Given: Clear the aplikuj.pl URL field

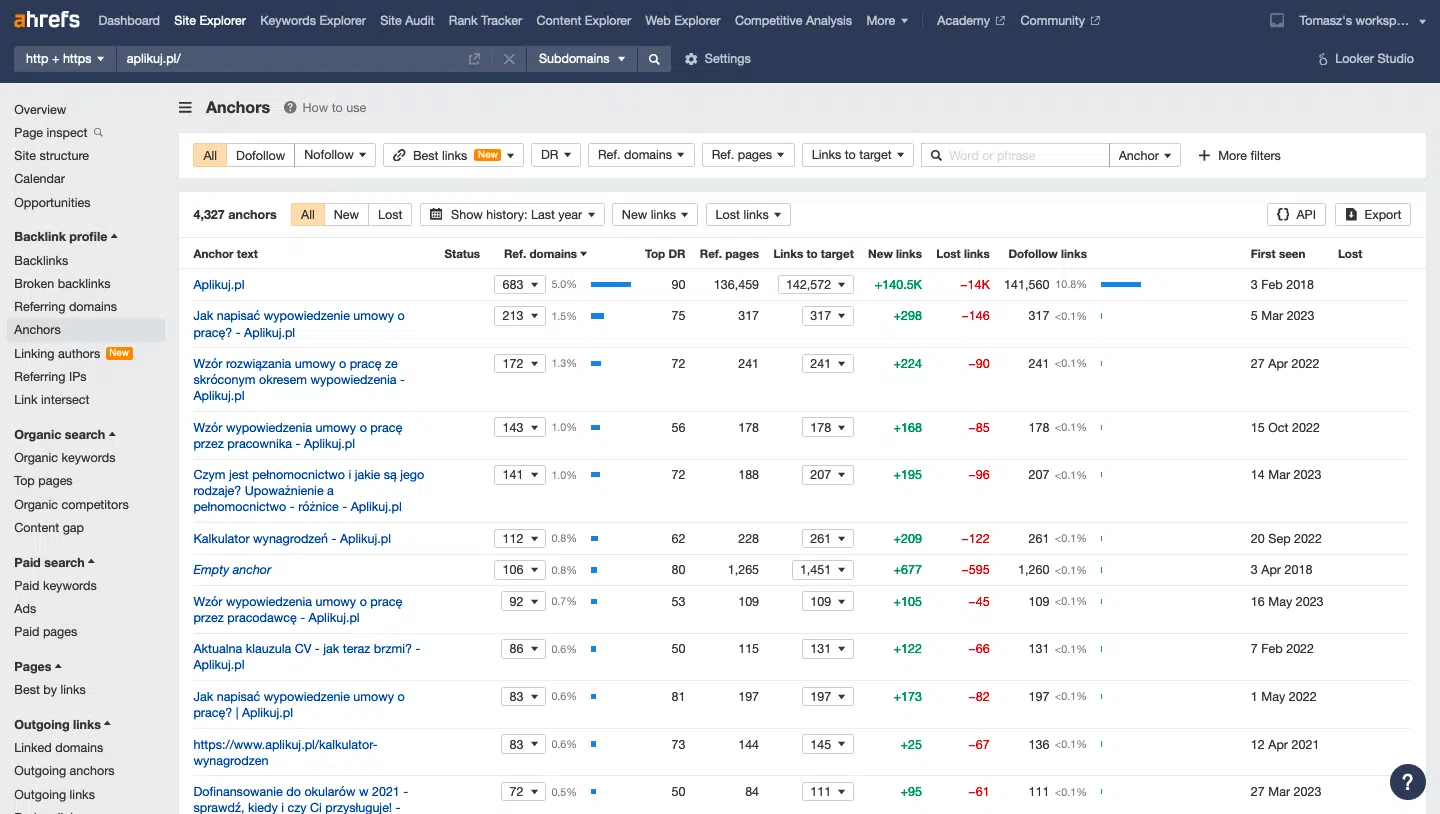Looking at the screenshot, I should [509, 59].
